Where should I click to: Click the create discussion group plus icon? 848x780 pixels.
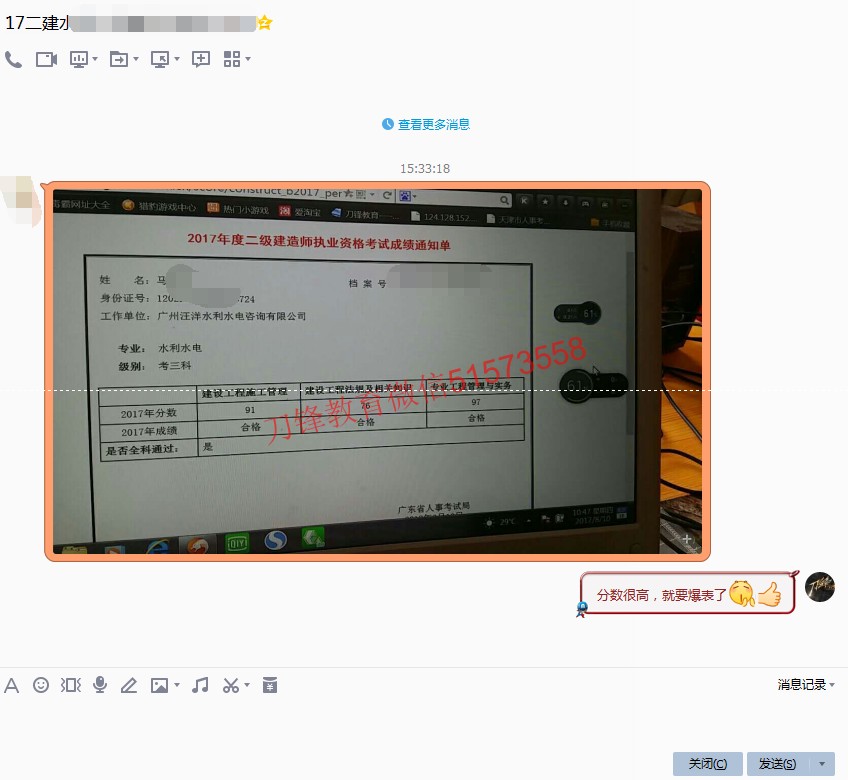(201, 59)
